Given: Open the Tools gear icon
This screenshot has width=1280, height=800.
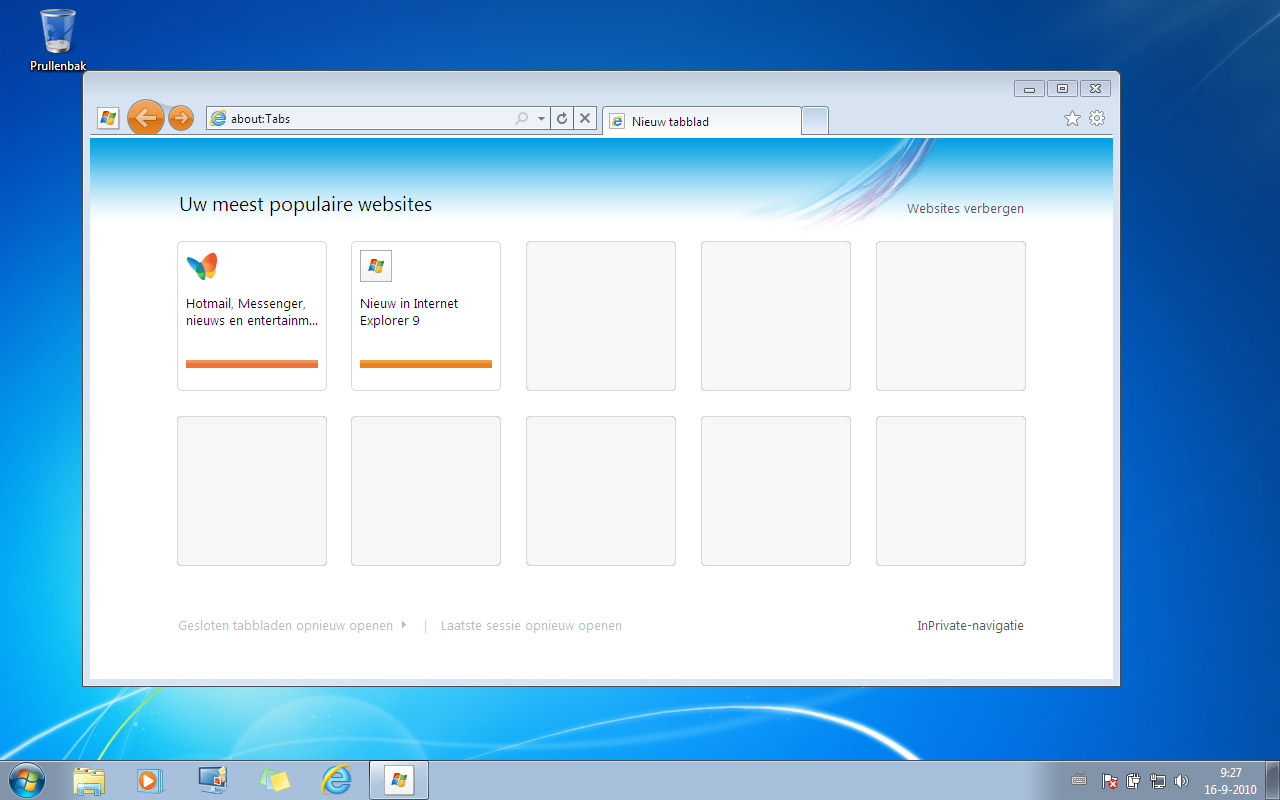Looking at the screenshot, I should (x=1097, y=118).
